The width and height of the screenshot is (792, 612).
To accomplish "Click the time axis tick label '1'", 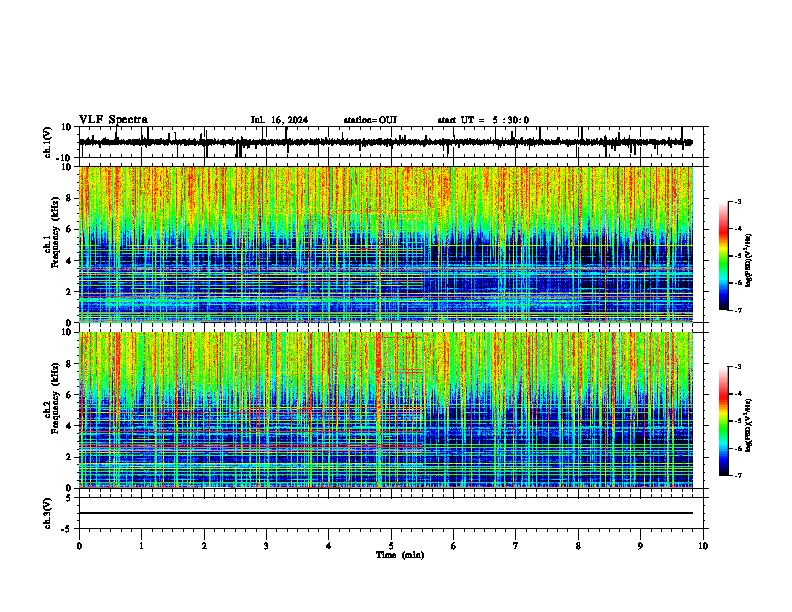I will pos(141,546).
